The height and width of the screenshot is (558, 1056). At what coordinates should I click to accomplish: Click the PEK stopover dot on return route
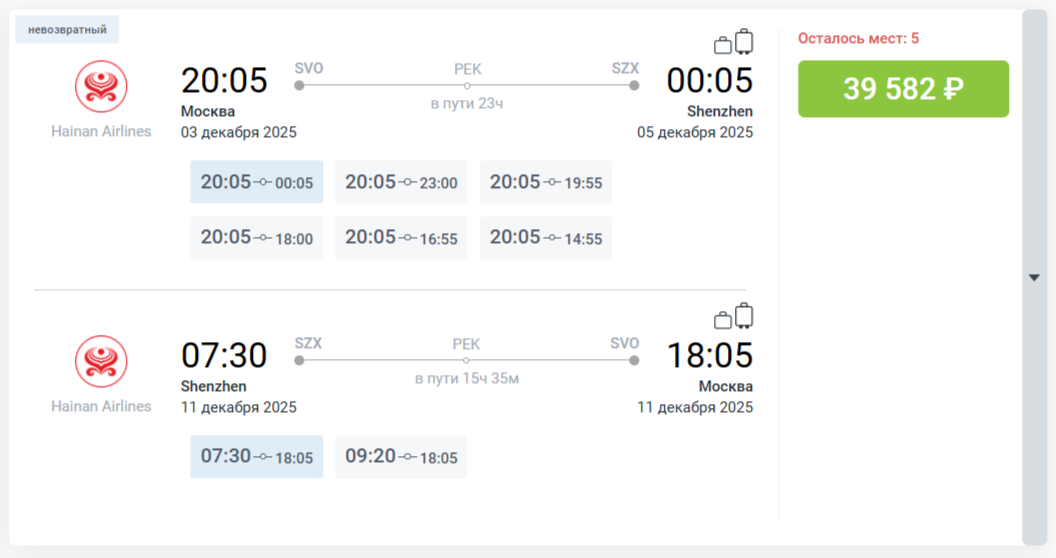467,360
